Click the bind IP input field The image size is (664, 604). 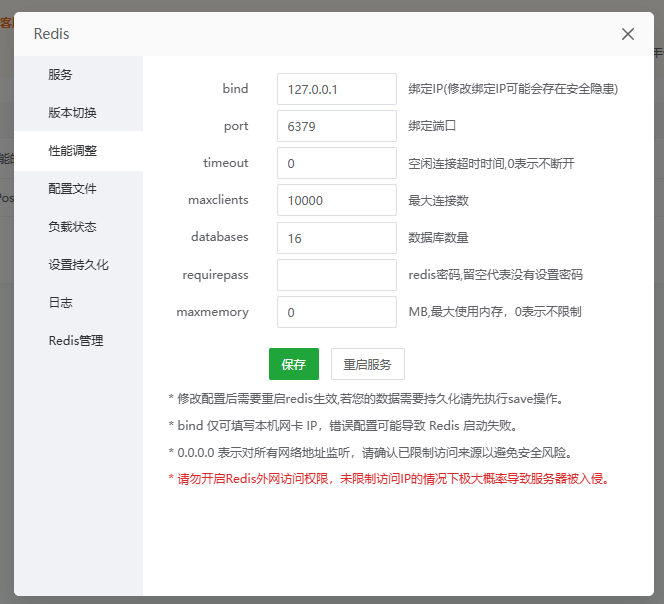point(337,89)
